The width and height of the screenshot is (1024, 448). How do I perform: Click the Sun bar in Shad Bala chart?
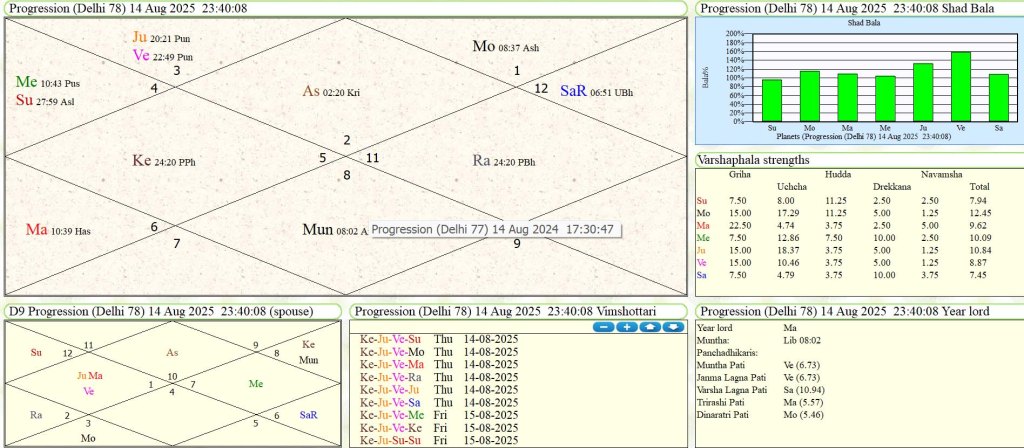pyautogui.click(x=772, y=100)
